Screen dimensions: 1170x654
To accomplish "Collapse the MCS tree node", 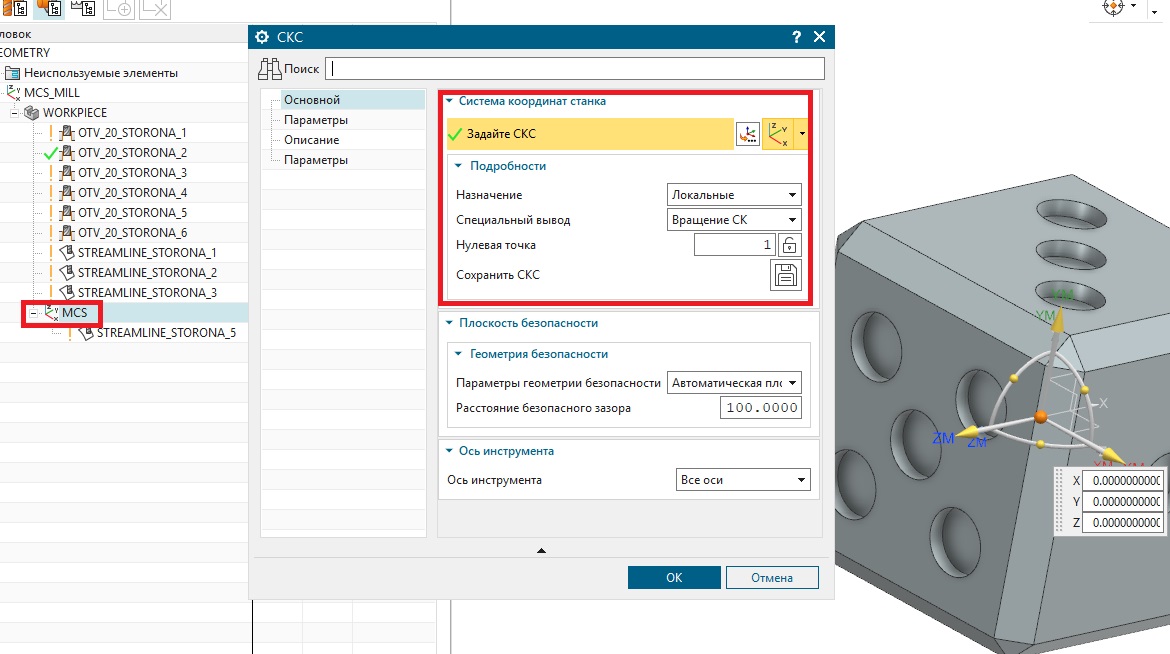I will (32, 313).
